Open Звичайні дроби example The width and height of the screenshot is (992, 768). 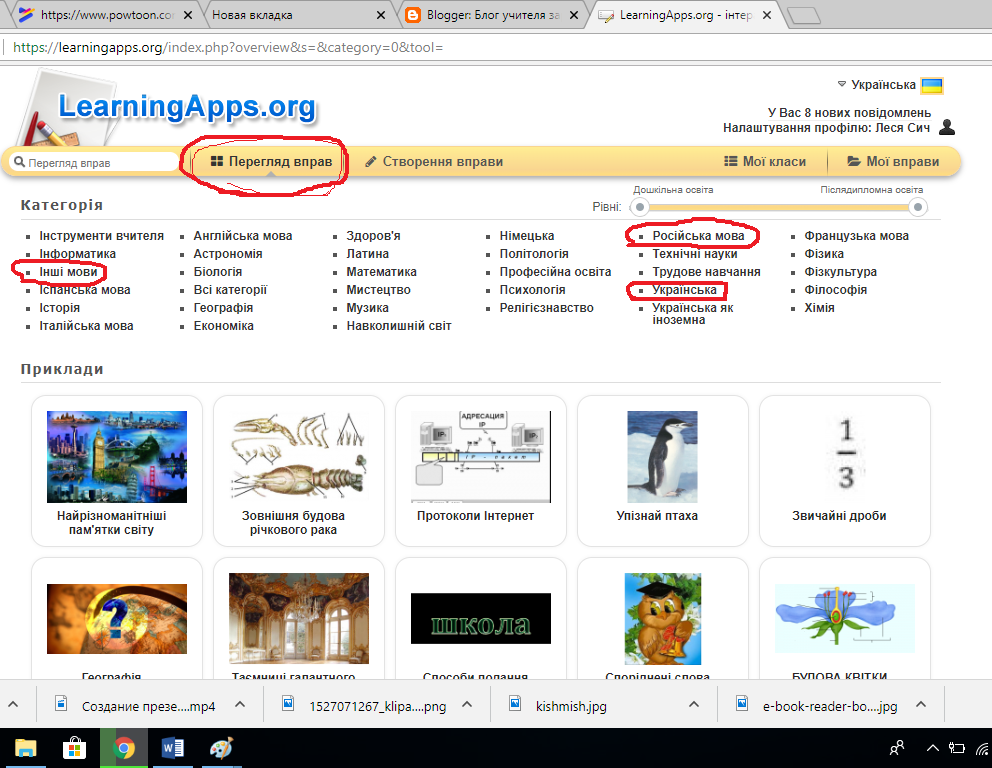tap(845, 471)
